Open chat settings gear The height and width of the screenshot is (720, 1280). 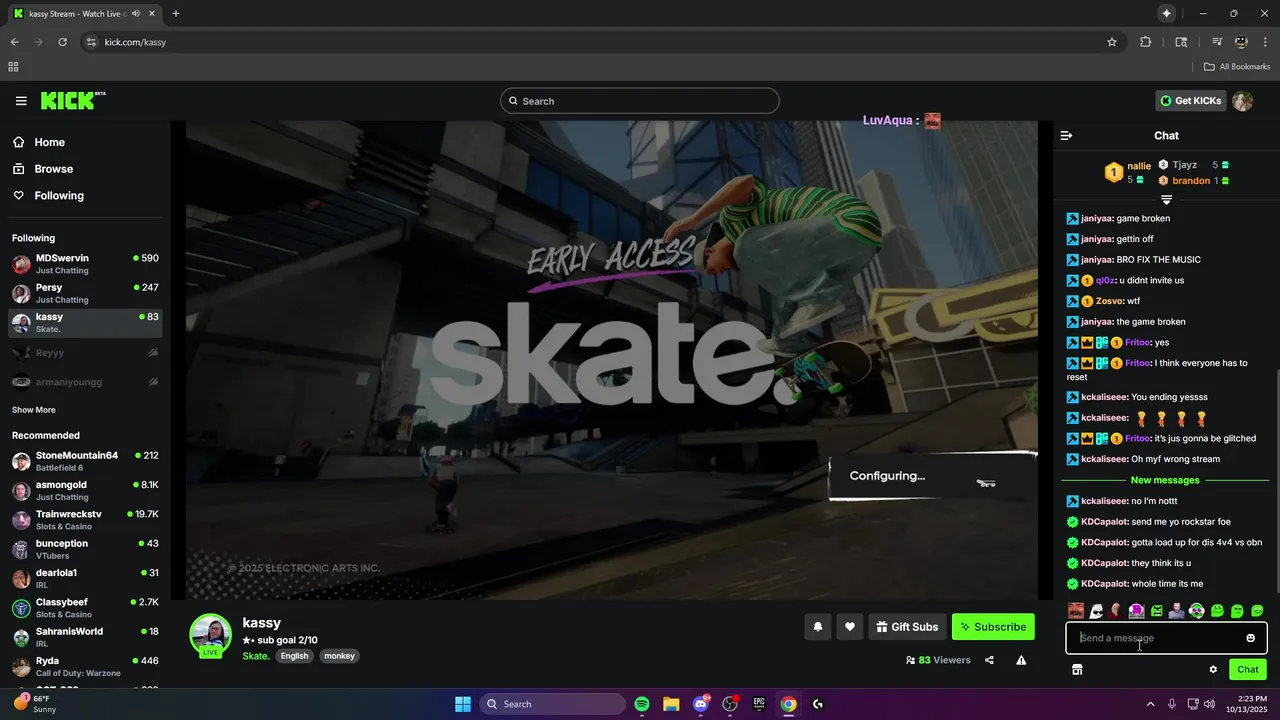(x=1213, y=670)
